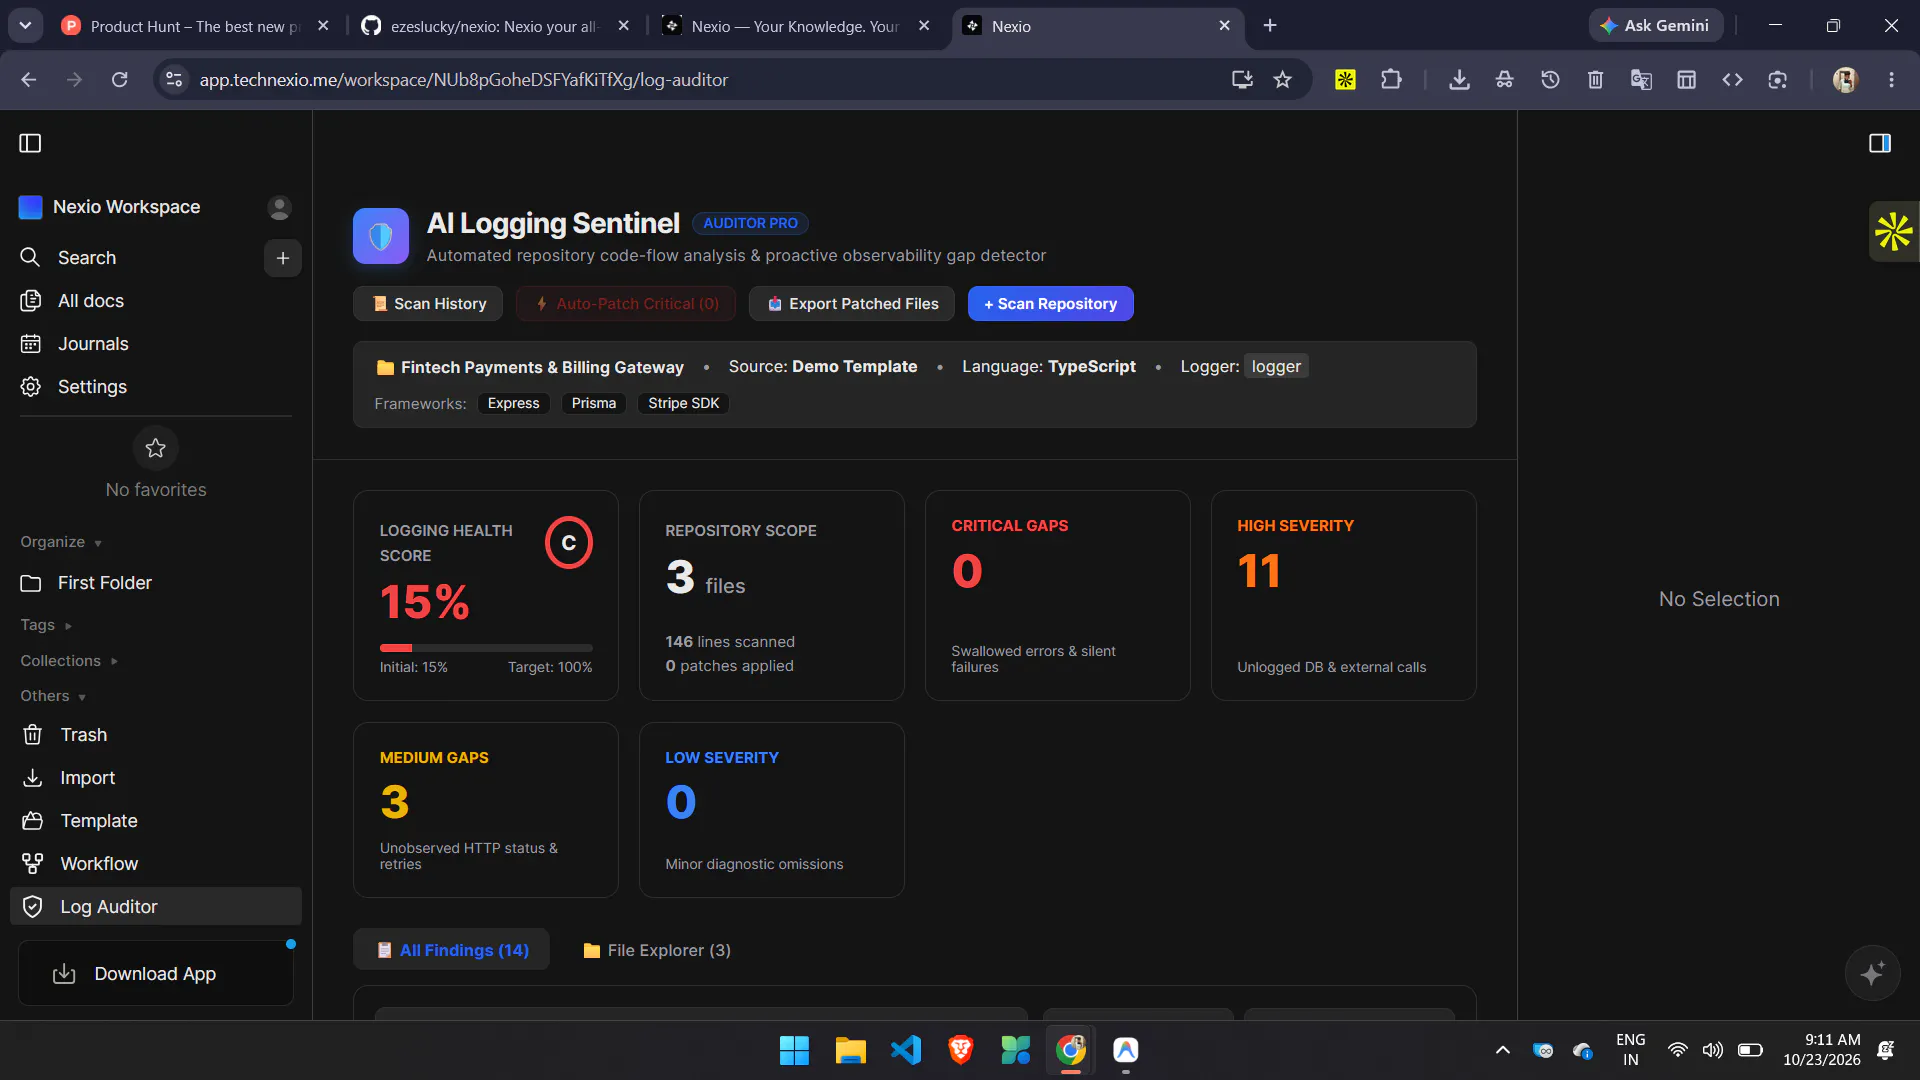Open a new browser tab
1920x1080 pixels.
pyautogui.click(x=1270, y=26)
